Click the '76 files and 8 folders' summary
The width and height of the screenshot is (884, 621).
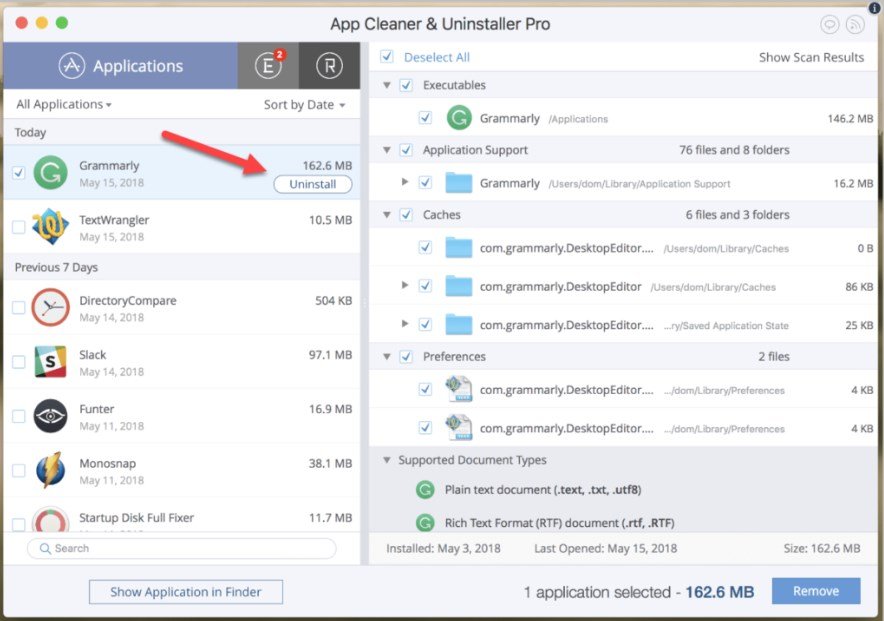[x=734, y=150]
